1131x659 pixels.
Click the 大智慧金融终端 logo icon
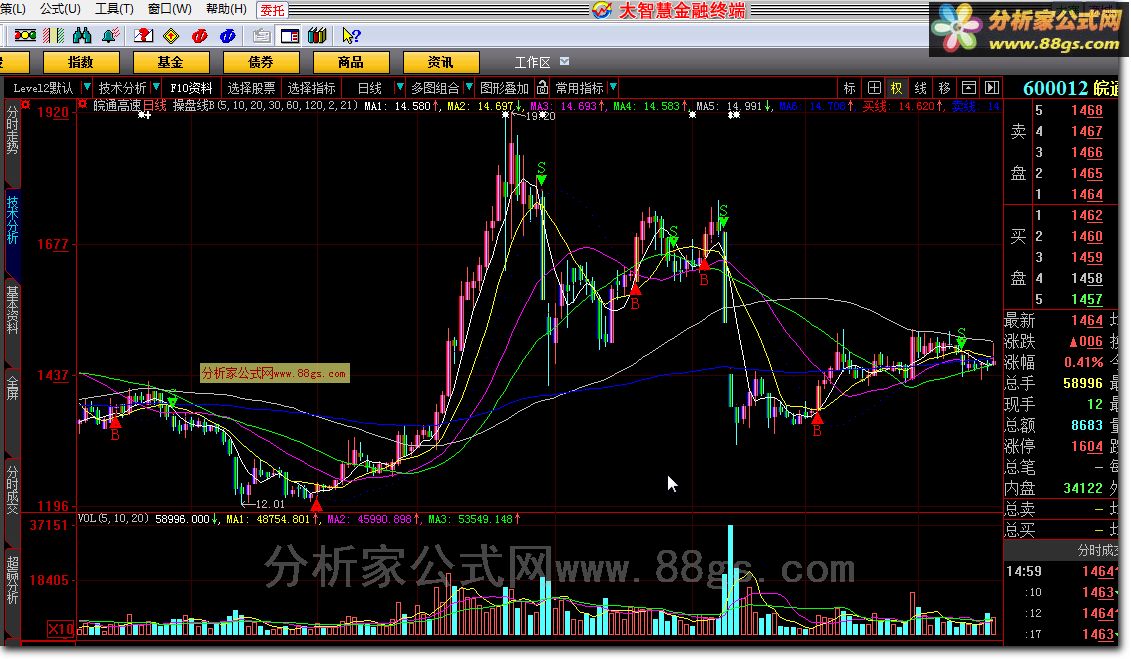[602, 10]
